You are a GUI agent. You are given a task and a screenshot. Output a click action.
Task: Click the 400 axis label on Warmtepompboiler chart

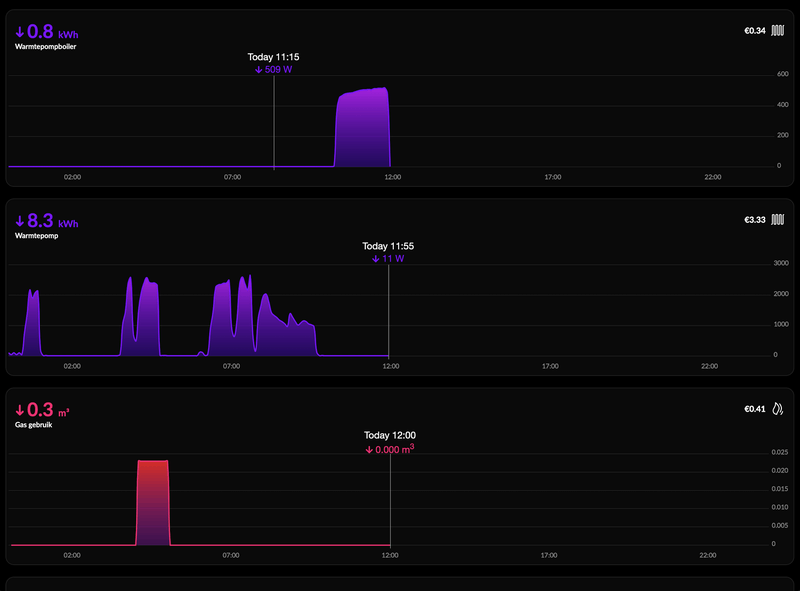pyautogui.click(x=783, y=105)
